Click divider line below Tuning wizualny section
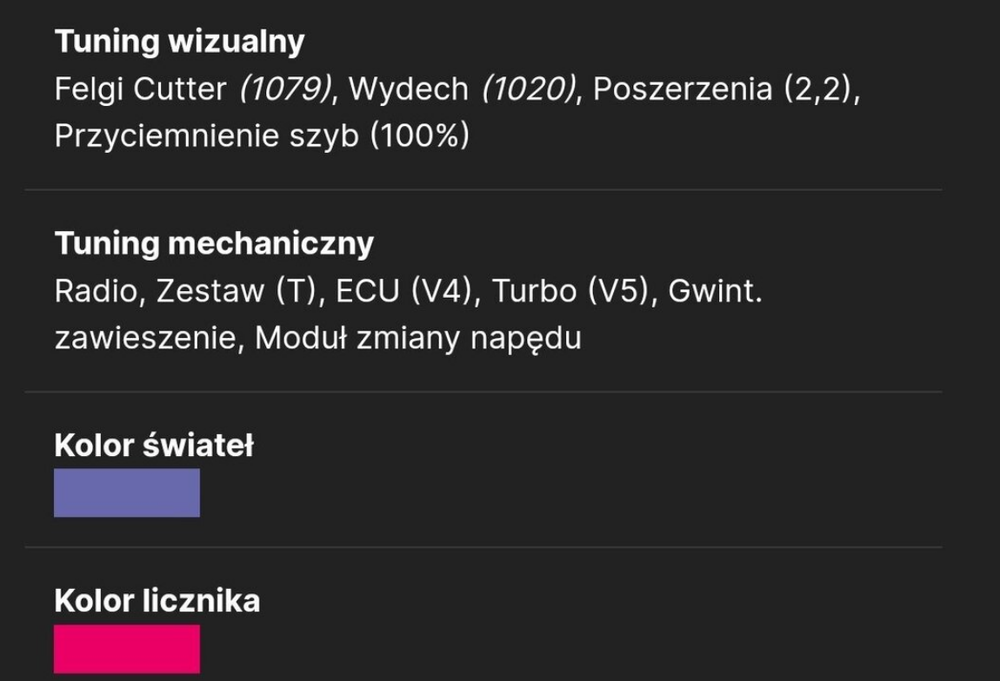Viewport: 1000px width, 681px height. (483, 189)
